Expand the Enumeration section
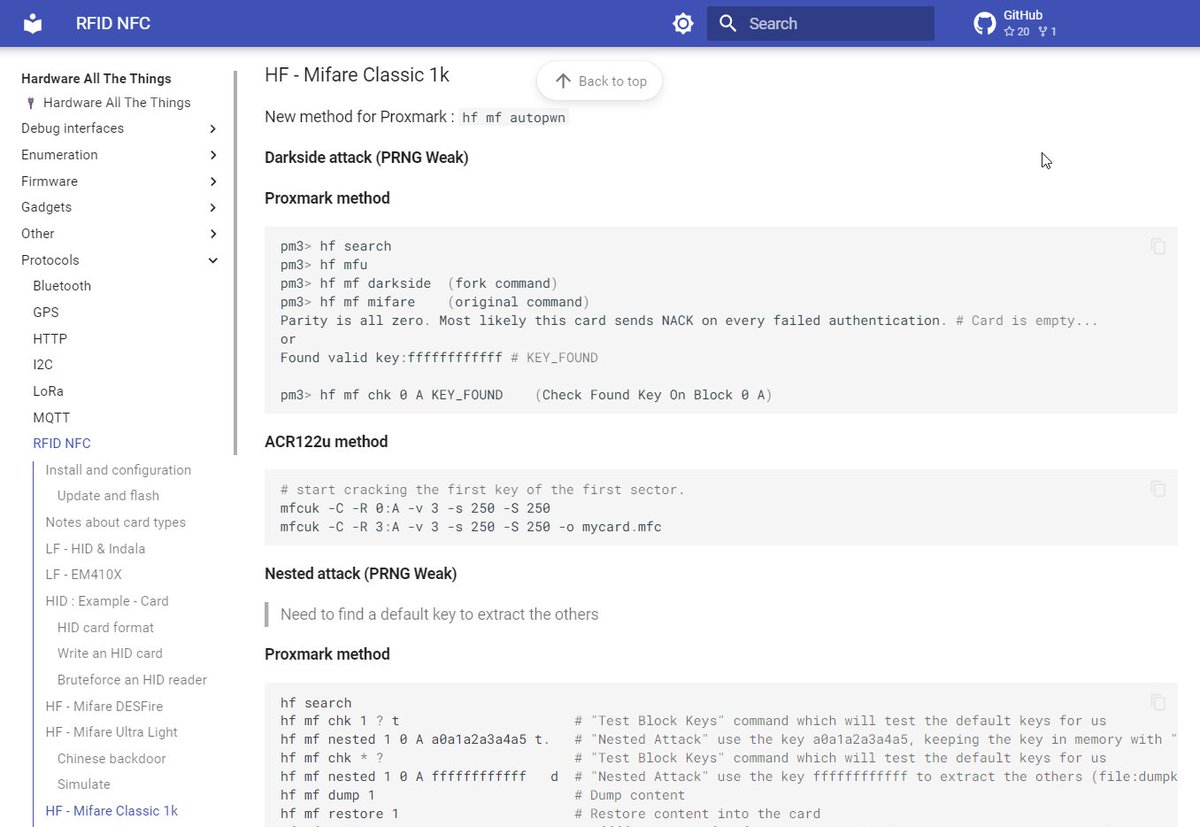Screen dimensions: 1200x827 tap(213, 155)
